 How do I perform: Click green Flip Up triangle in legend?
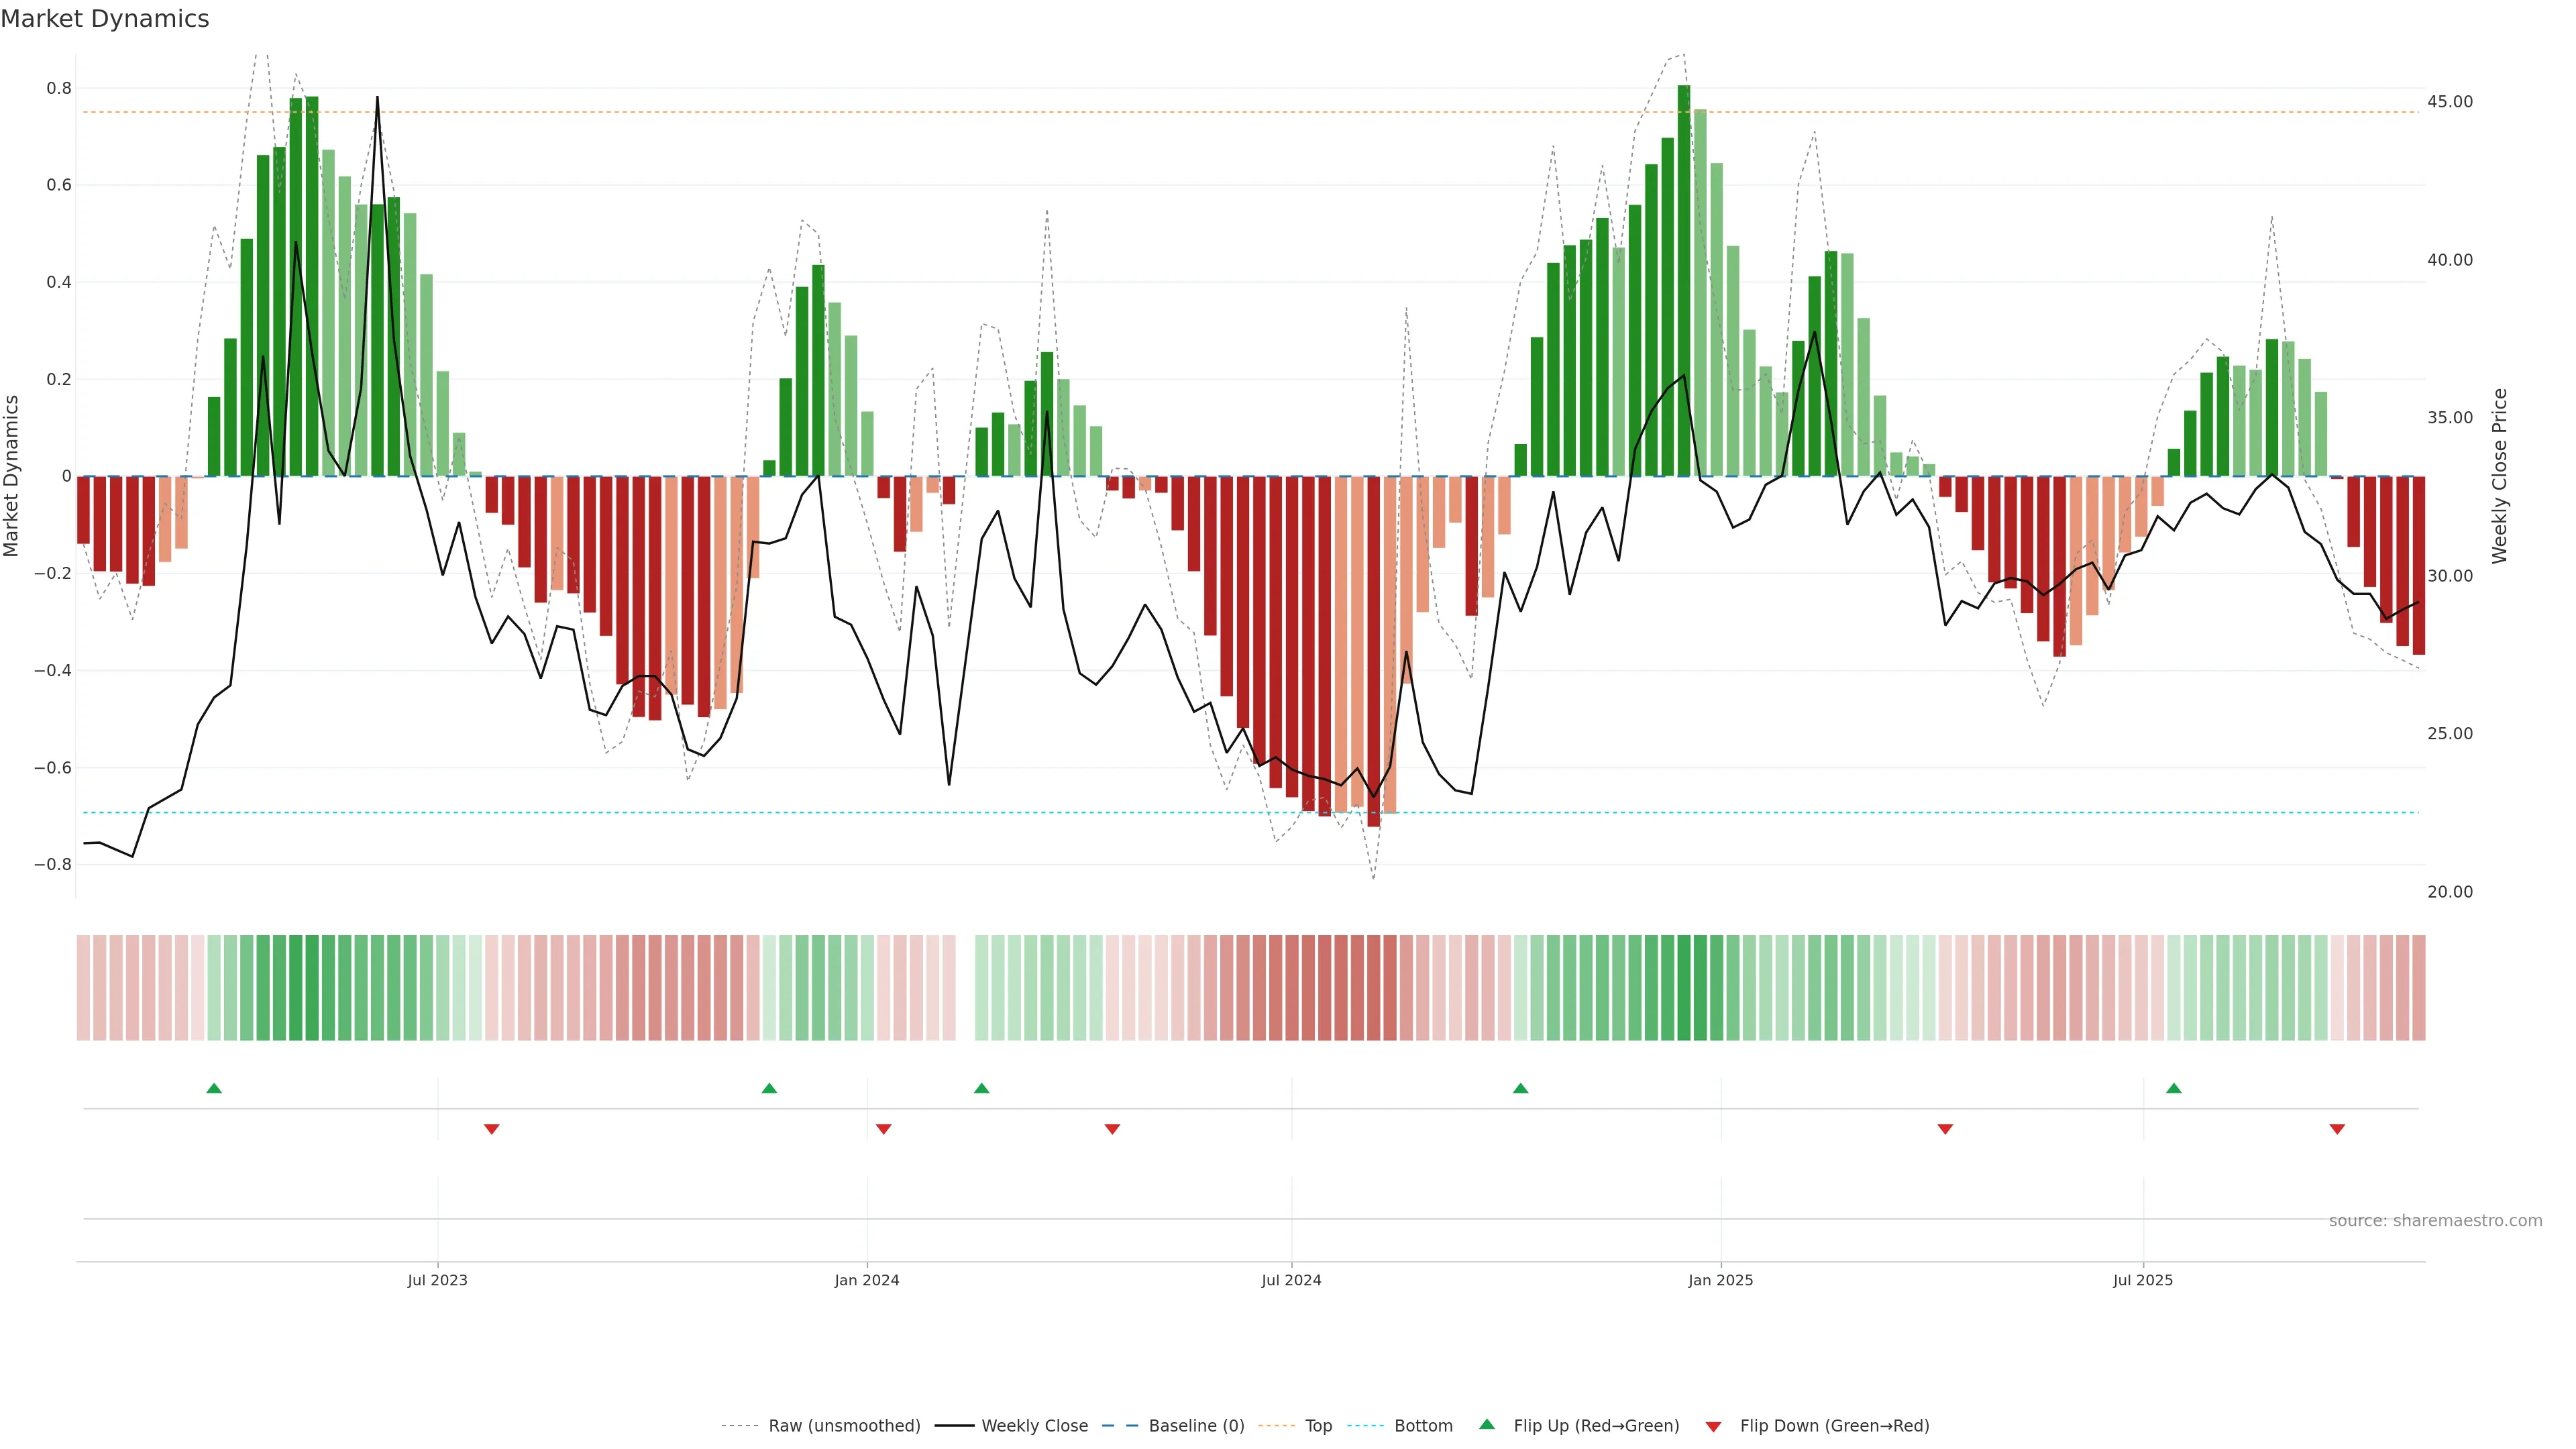[x=1487, y=1424]
